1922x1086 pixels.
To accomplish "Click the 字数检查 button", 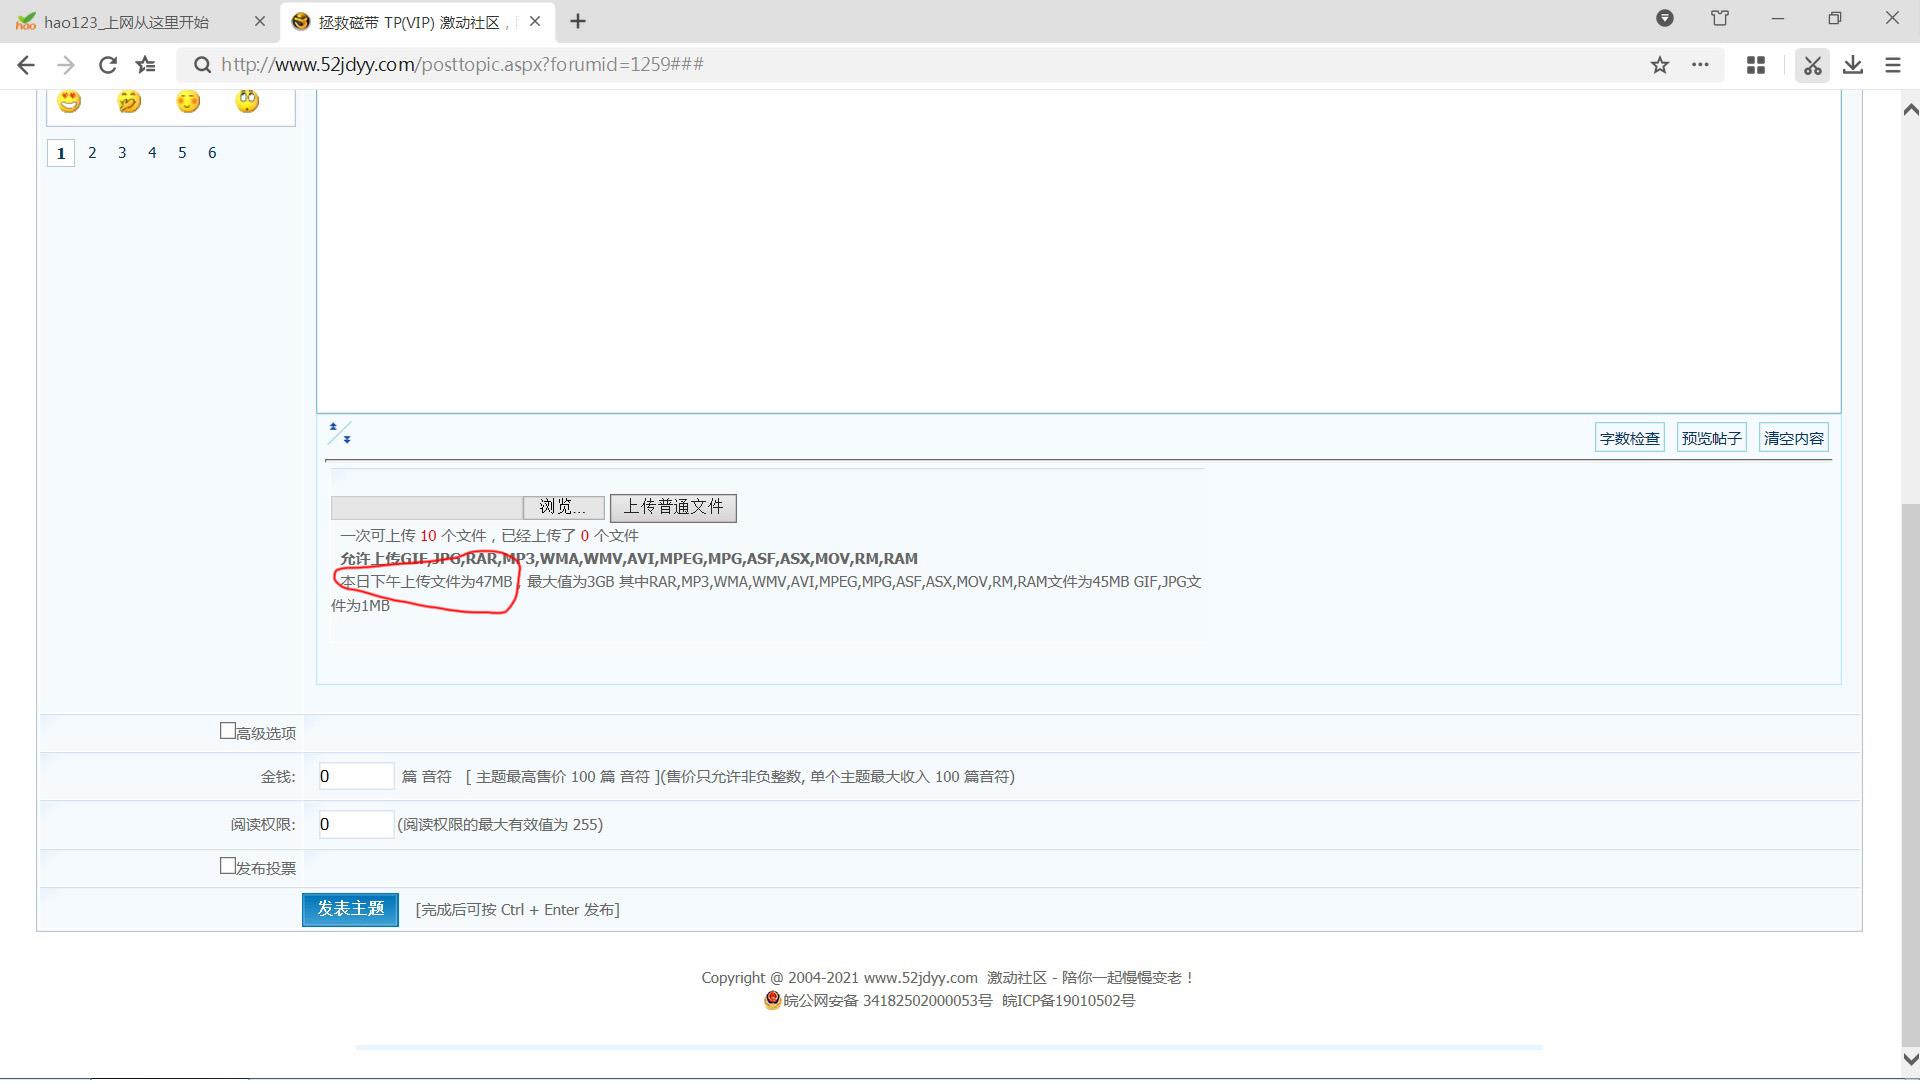I will coord(1631,439).
